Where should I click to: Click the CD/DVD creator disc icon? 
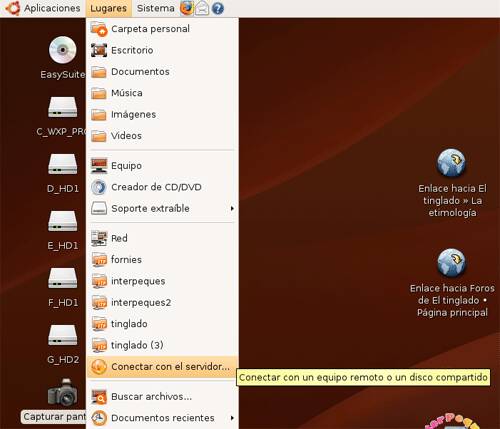click(x=99, y=187)
